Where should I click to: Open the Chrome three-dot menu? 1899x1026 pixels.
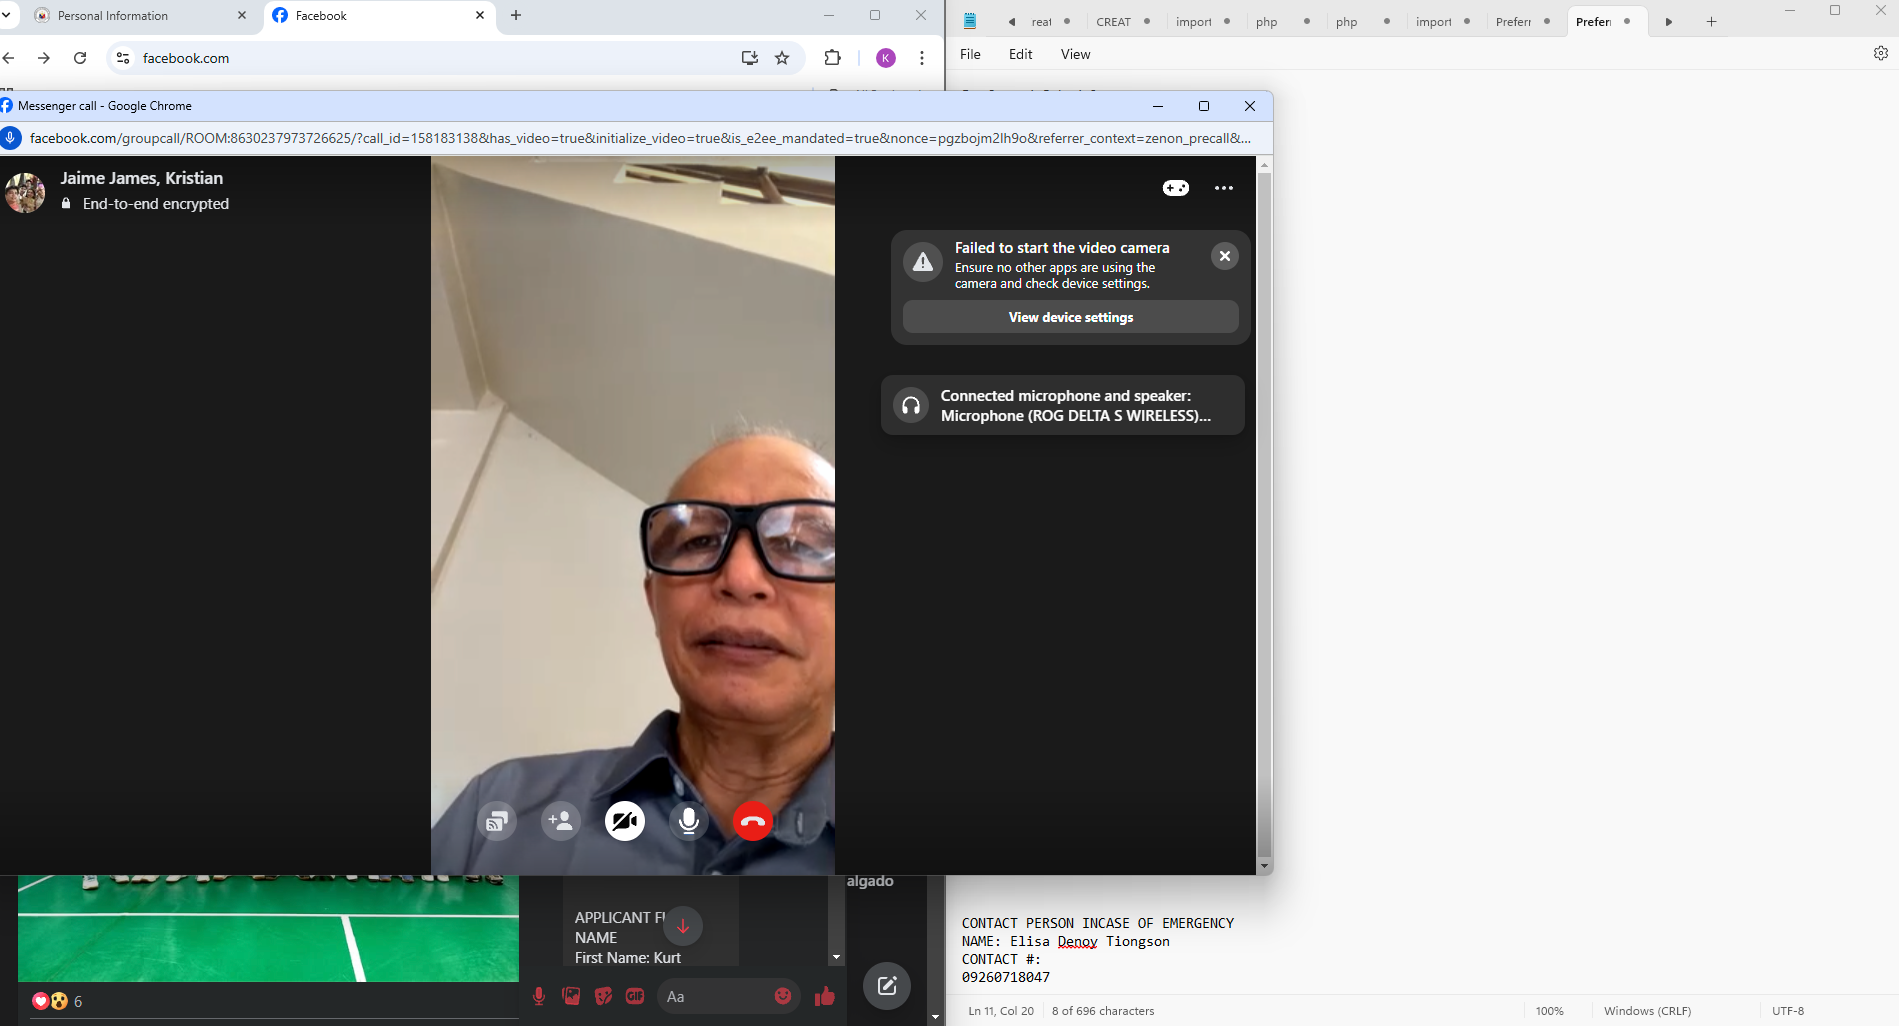(x=922, y=58)
